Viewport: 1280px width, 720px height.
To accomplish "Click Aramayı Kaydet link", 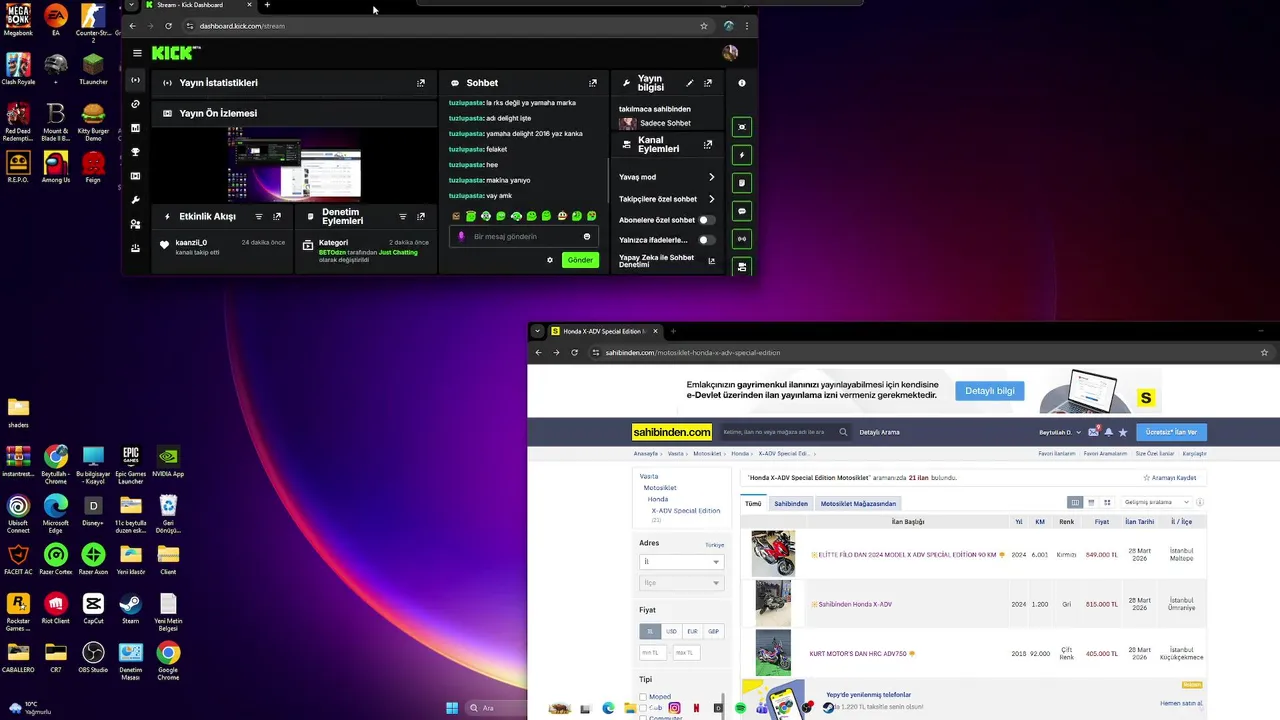I will pos(1170,478).
